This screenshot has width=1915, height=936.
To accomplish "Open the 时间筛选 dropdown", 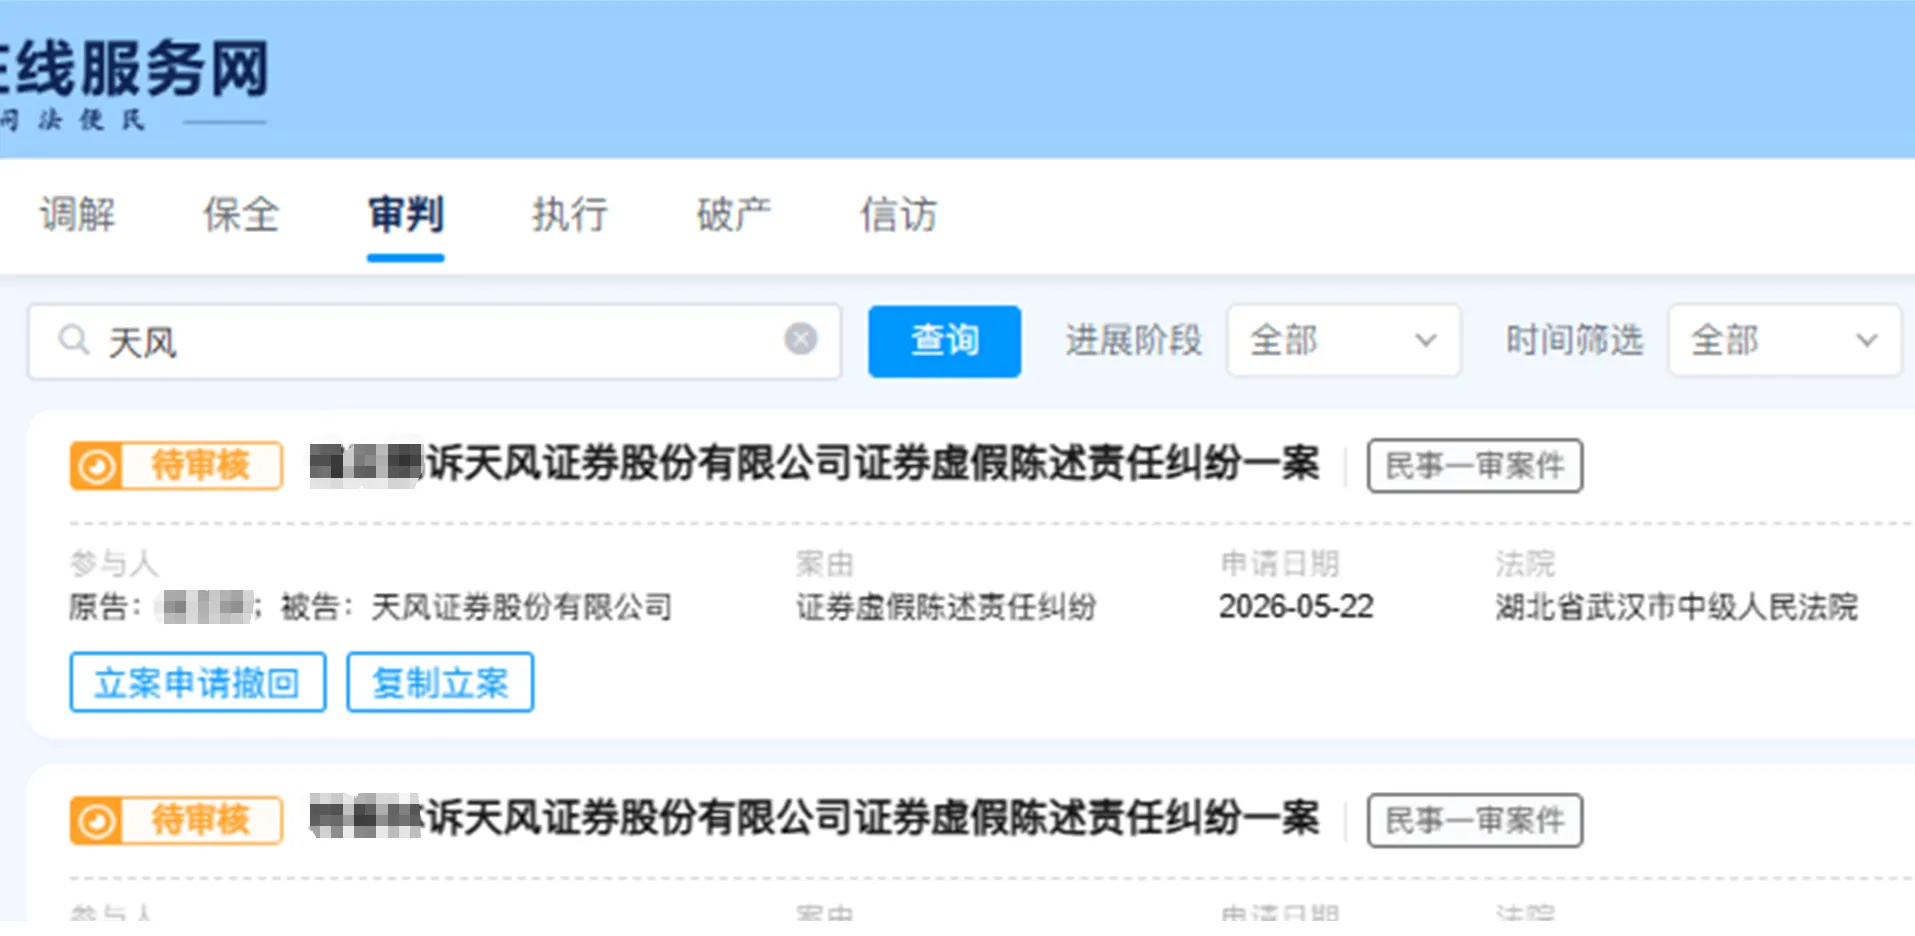I will coord(1784,341).
